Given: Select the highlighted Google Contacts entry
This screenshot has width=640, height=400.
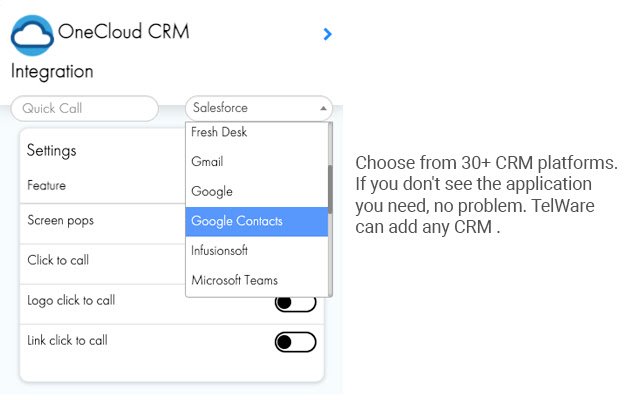Looking at the screenshot, I should [x=257, y=221].
